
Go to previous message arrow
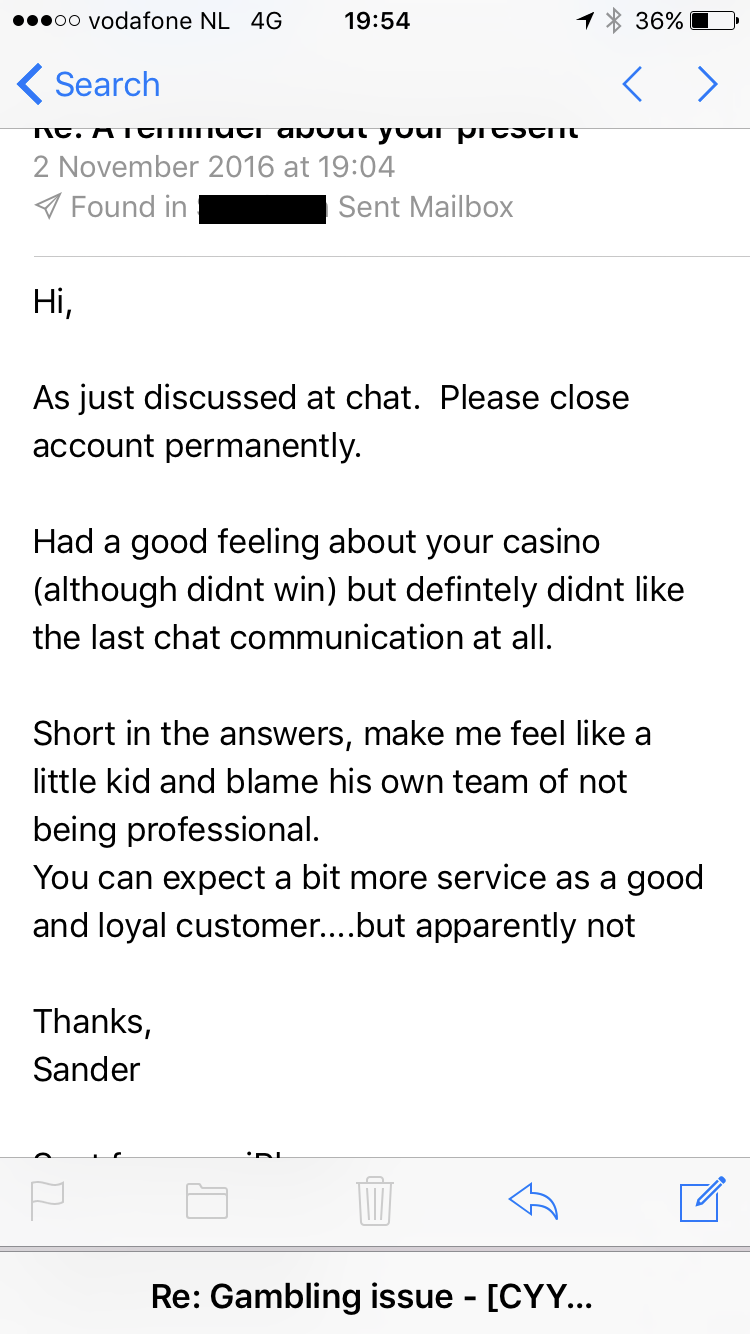[632, 85]
